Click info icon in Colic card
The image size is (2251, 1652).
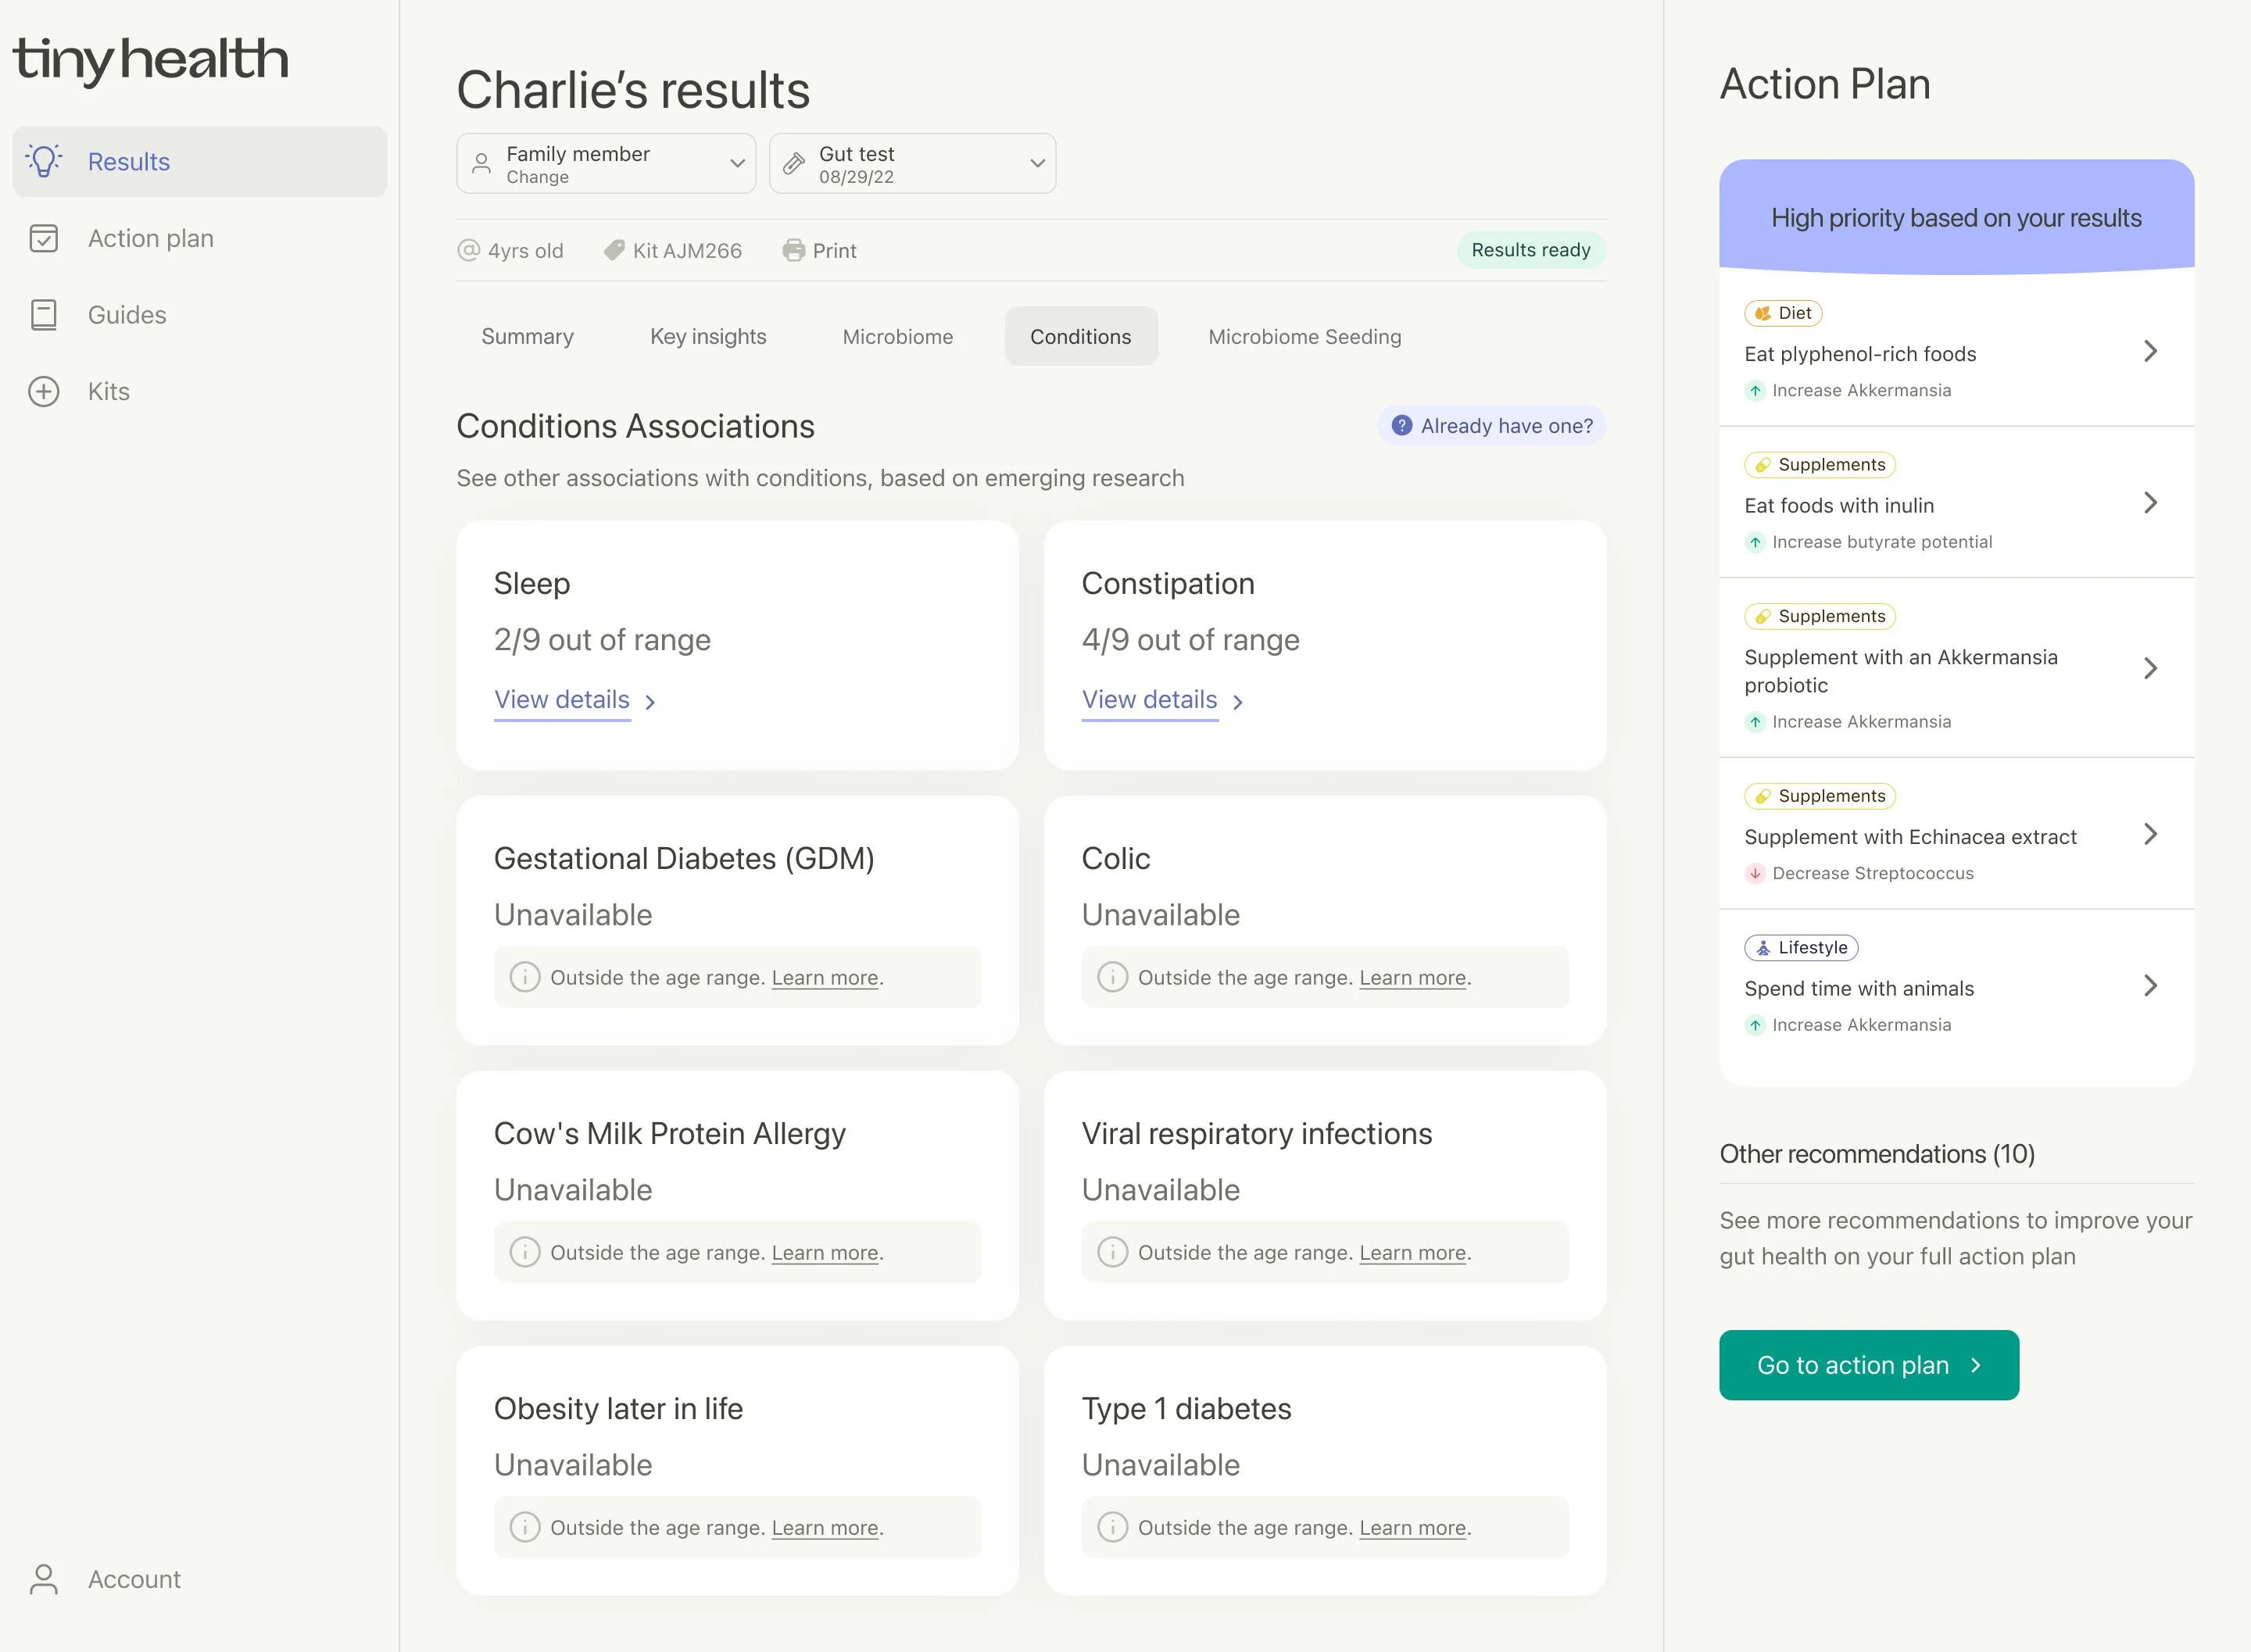(x=1112, y=977)
